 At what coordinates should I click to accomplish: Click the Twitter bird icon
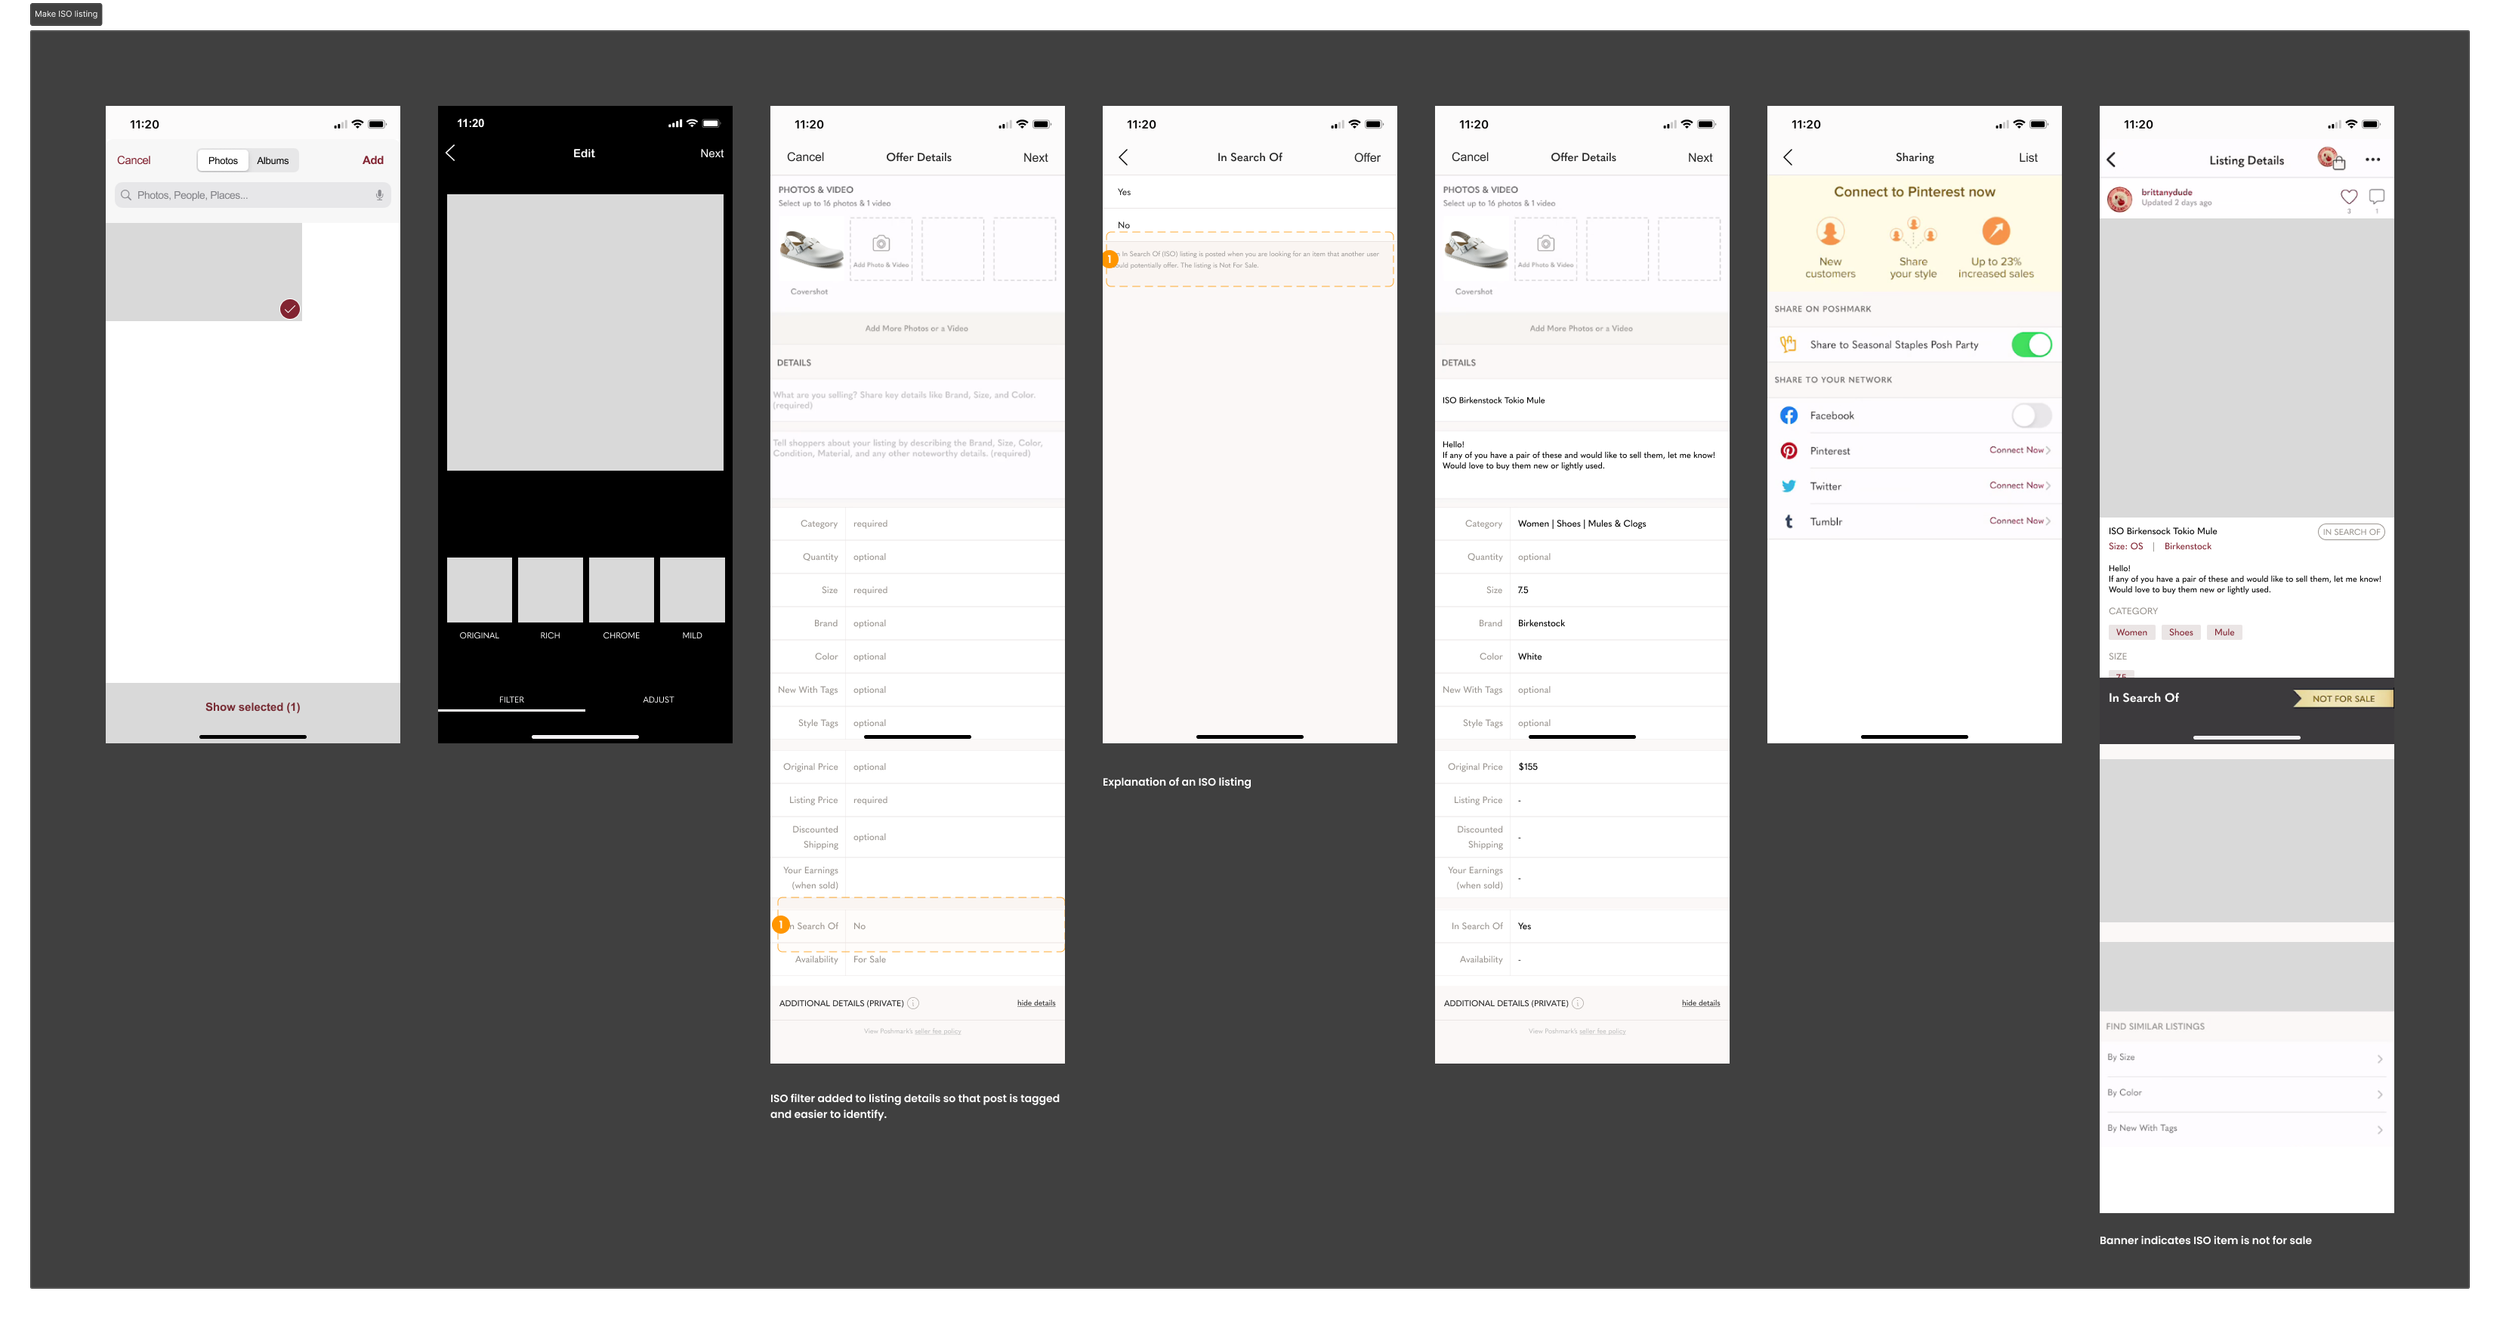click(1789, 486)
